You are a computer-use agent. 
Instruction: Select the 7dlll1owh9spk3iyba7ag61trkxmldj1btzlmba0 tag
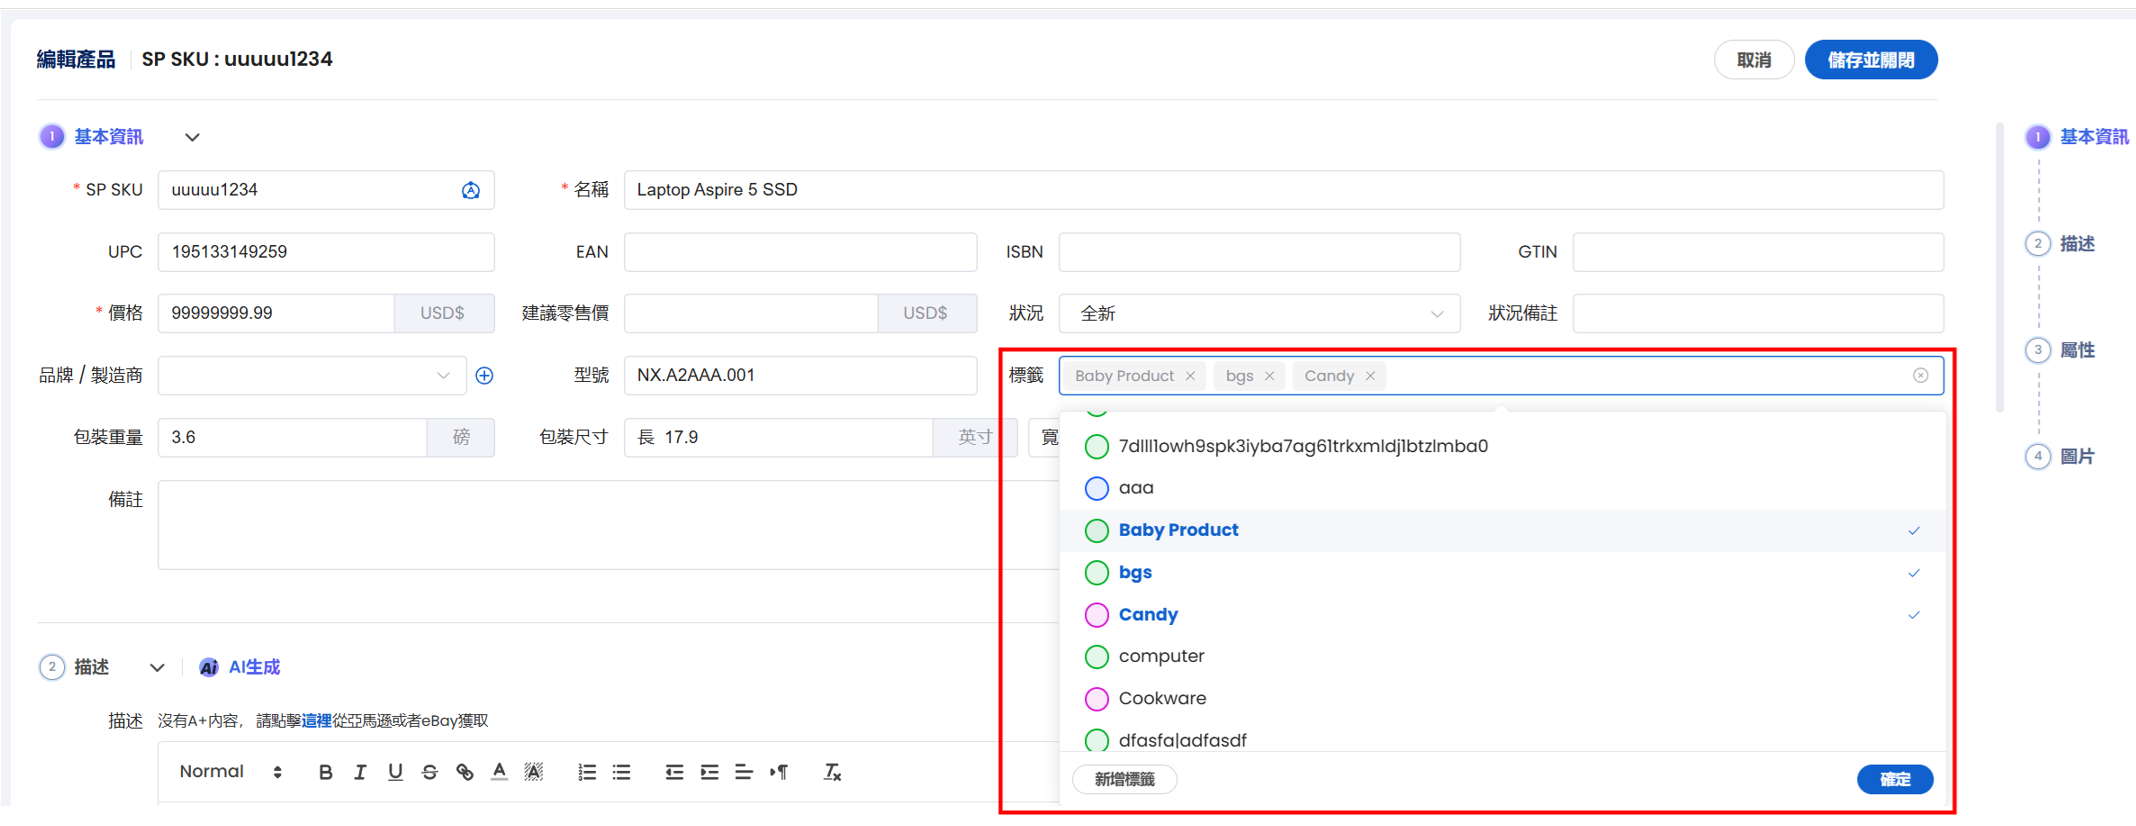pyautogui.click(x=1503, y=446)
